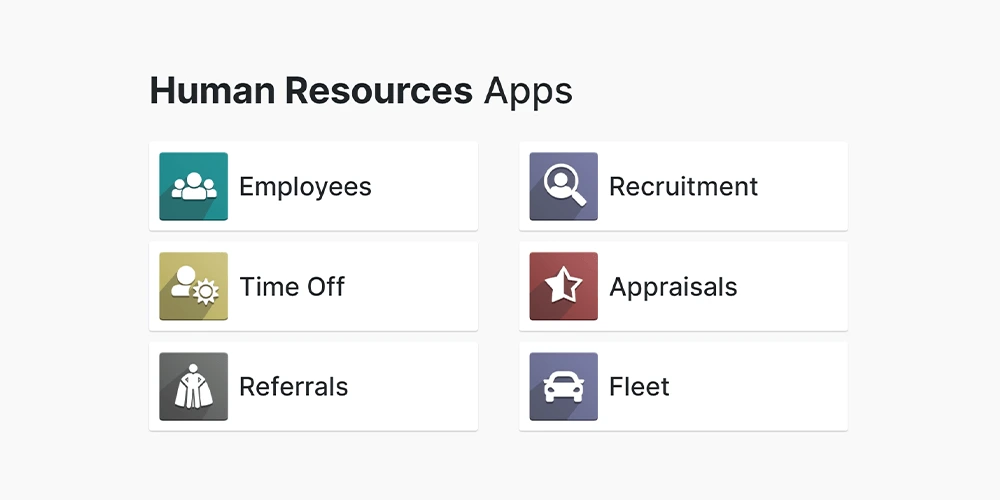The height and width of the screenshot is (500, 1000).
Task: Click the word "Apps" in the heading
Action: [x=528, y=91]
